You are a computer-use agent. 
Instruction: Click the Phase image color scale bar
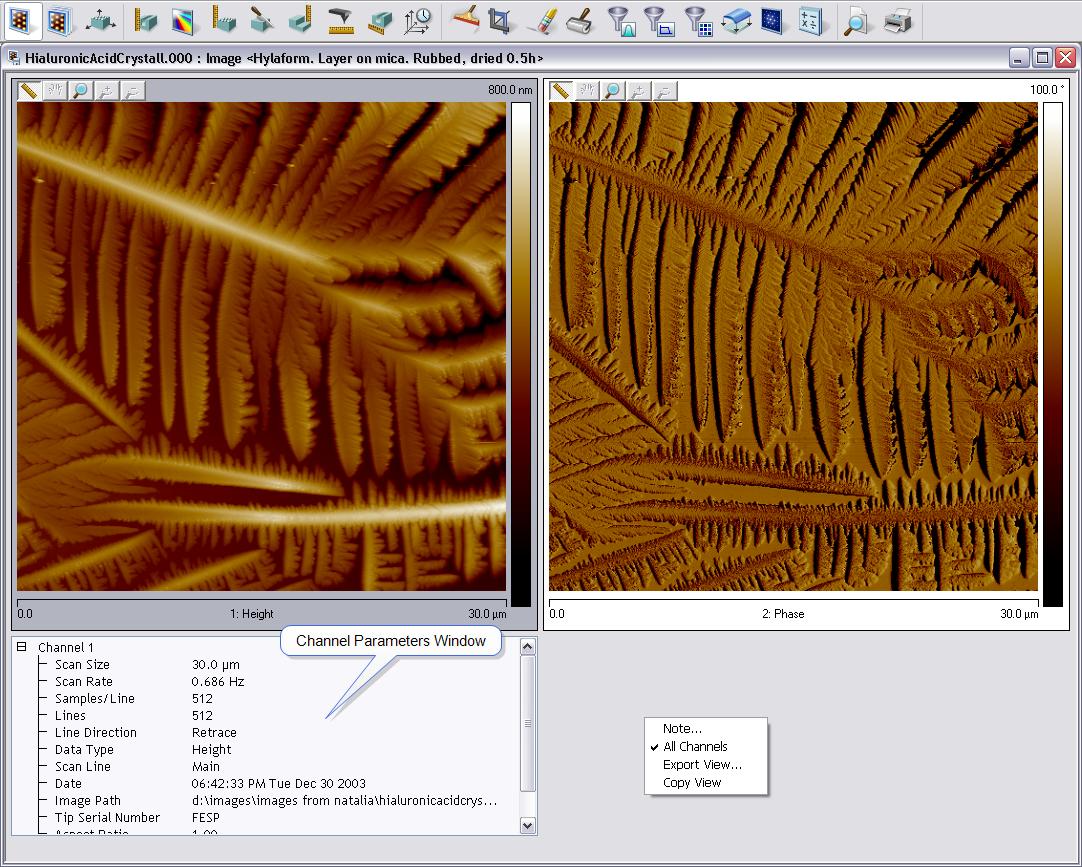(1052, 354)
